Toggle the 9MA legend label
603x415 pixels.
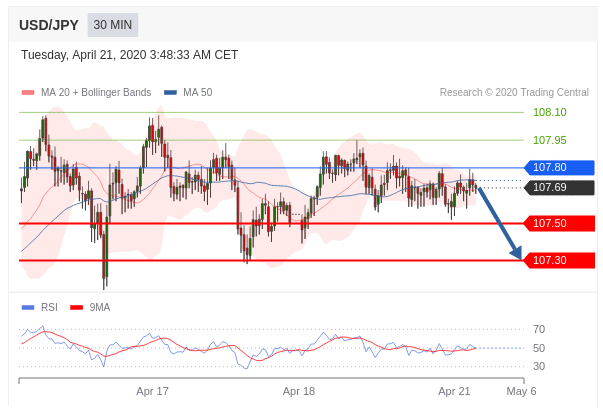click(x=100, y=308)
